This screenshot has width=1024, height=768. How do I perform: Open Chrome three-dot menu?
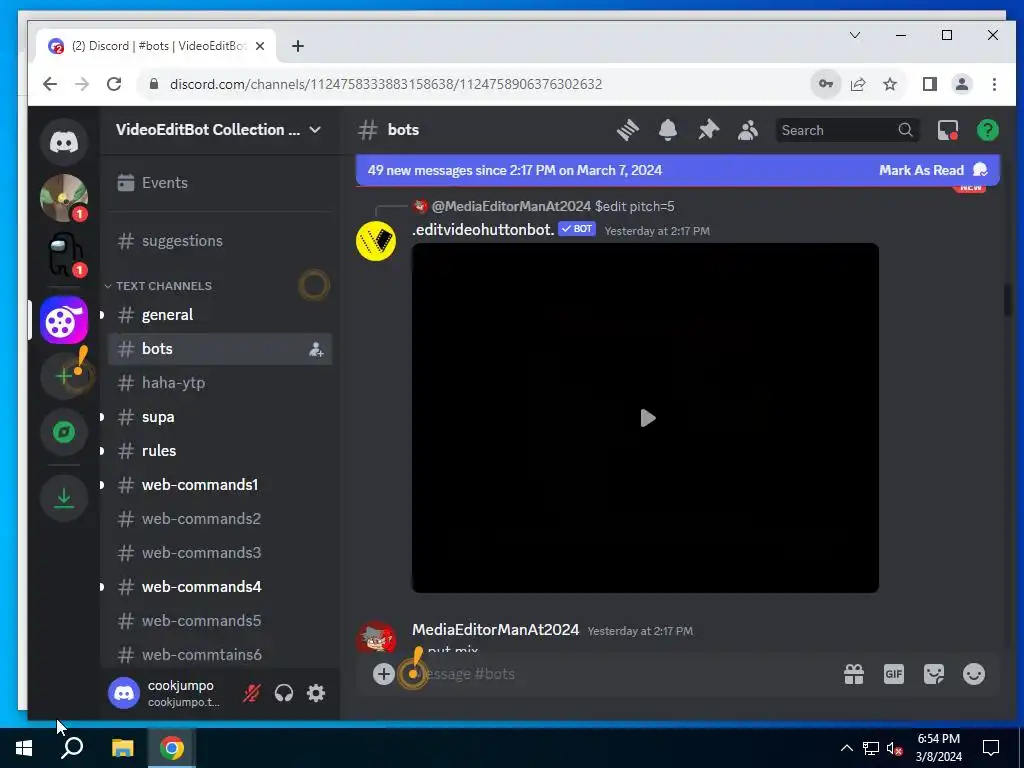994,84
